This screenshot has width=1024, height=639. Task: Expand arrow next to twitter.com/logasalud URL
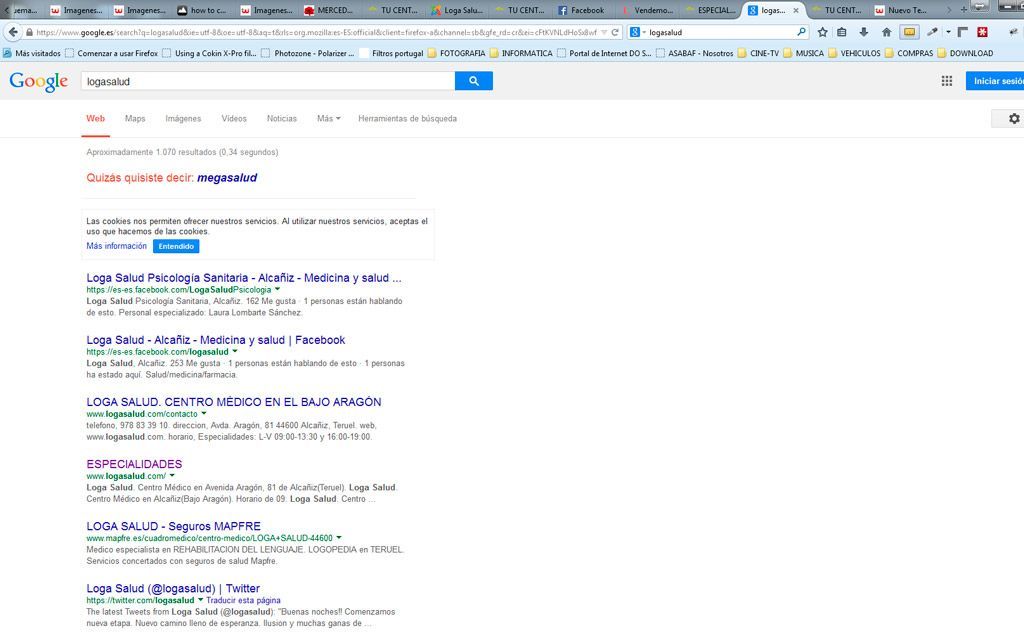coord(200,599)
